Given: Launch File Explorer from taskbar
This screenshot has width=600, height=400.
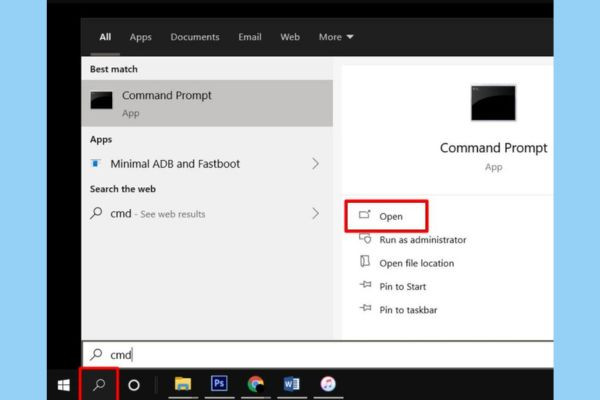Looking at the screenshot, I should point(183,384).
